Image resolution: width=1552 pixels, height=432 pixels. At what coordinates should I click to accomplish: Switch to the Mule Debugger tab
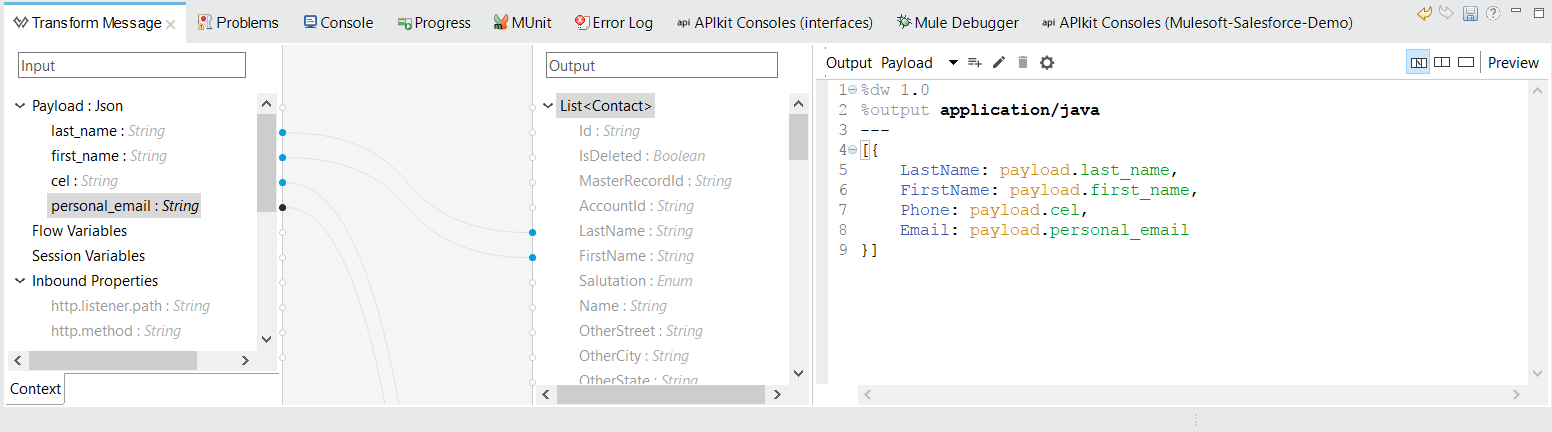pyautogui.click(x=957, y=22)
